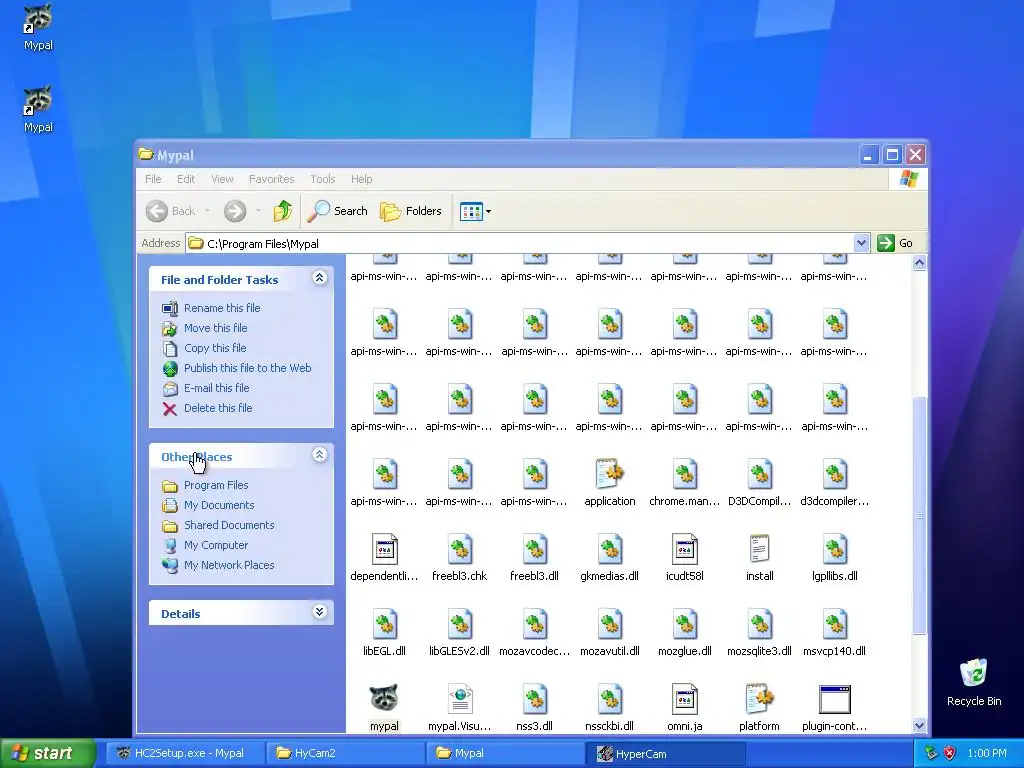Image resolution: width=1024 pixels, height=768 pixels.
Task: Expand the Address bar dropdown
Action: click(861, 243)
